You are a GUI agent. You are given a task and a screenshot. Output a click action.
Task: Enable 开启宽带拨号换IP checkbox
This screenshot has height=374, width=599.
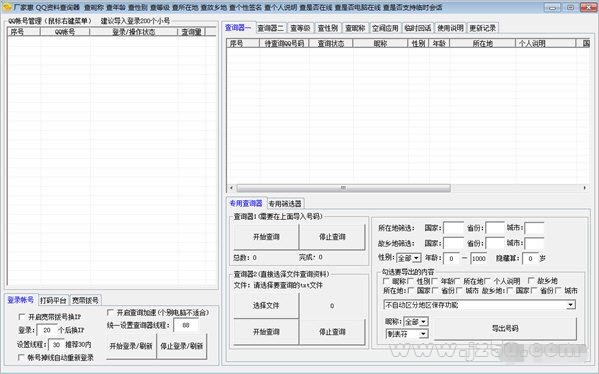point(21,317)
